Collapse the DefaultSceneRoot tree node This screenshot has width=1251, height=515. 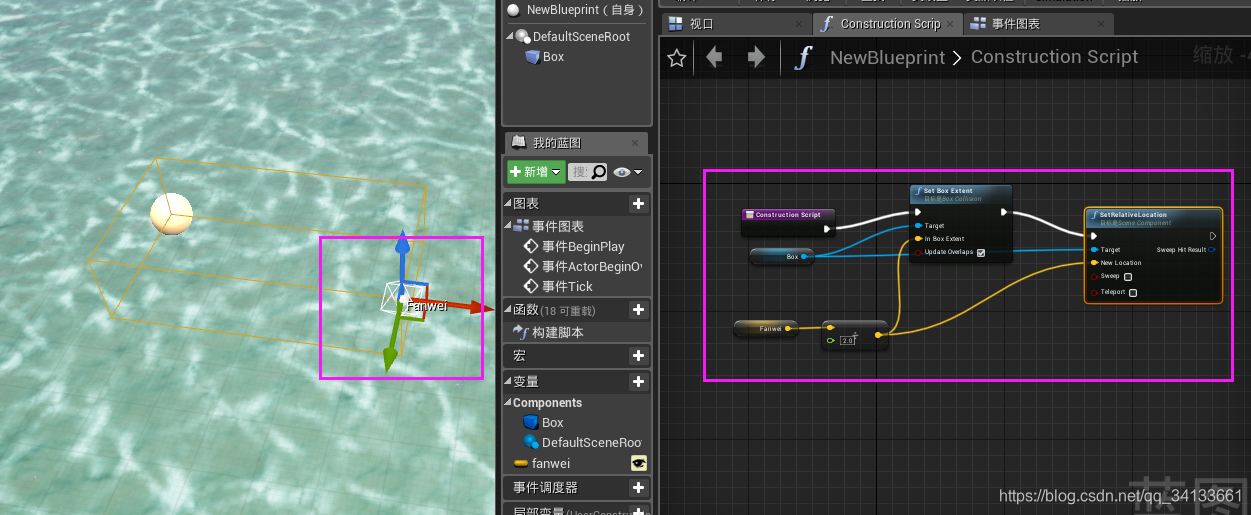coord(510,36)
